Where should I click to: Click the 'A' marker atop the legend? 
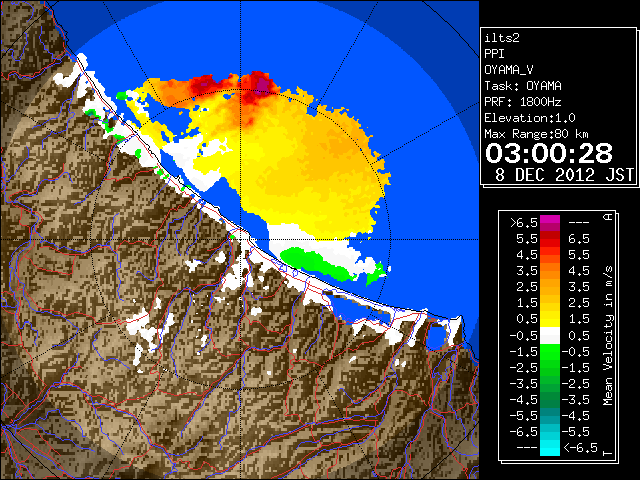pos(608,217)
